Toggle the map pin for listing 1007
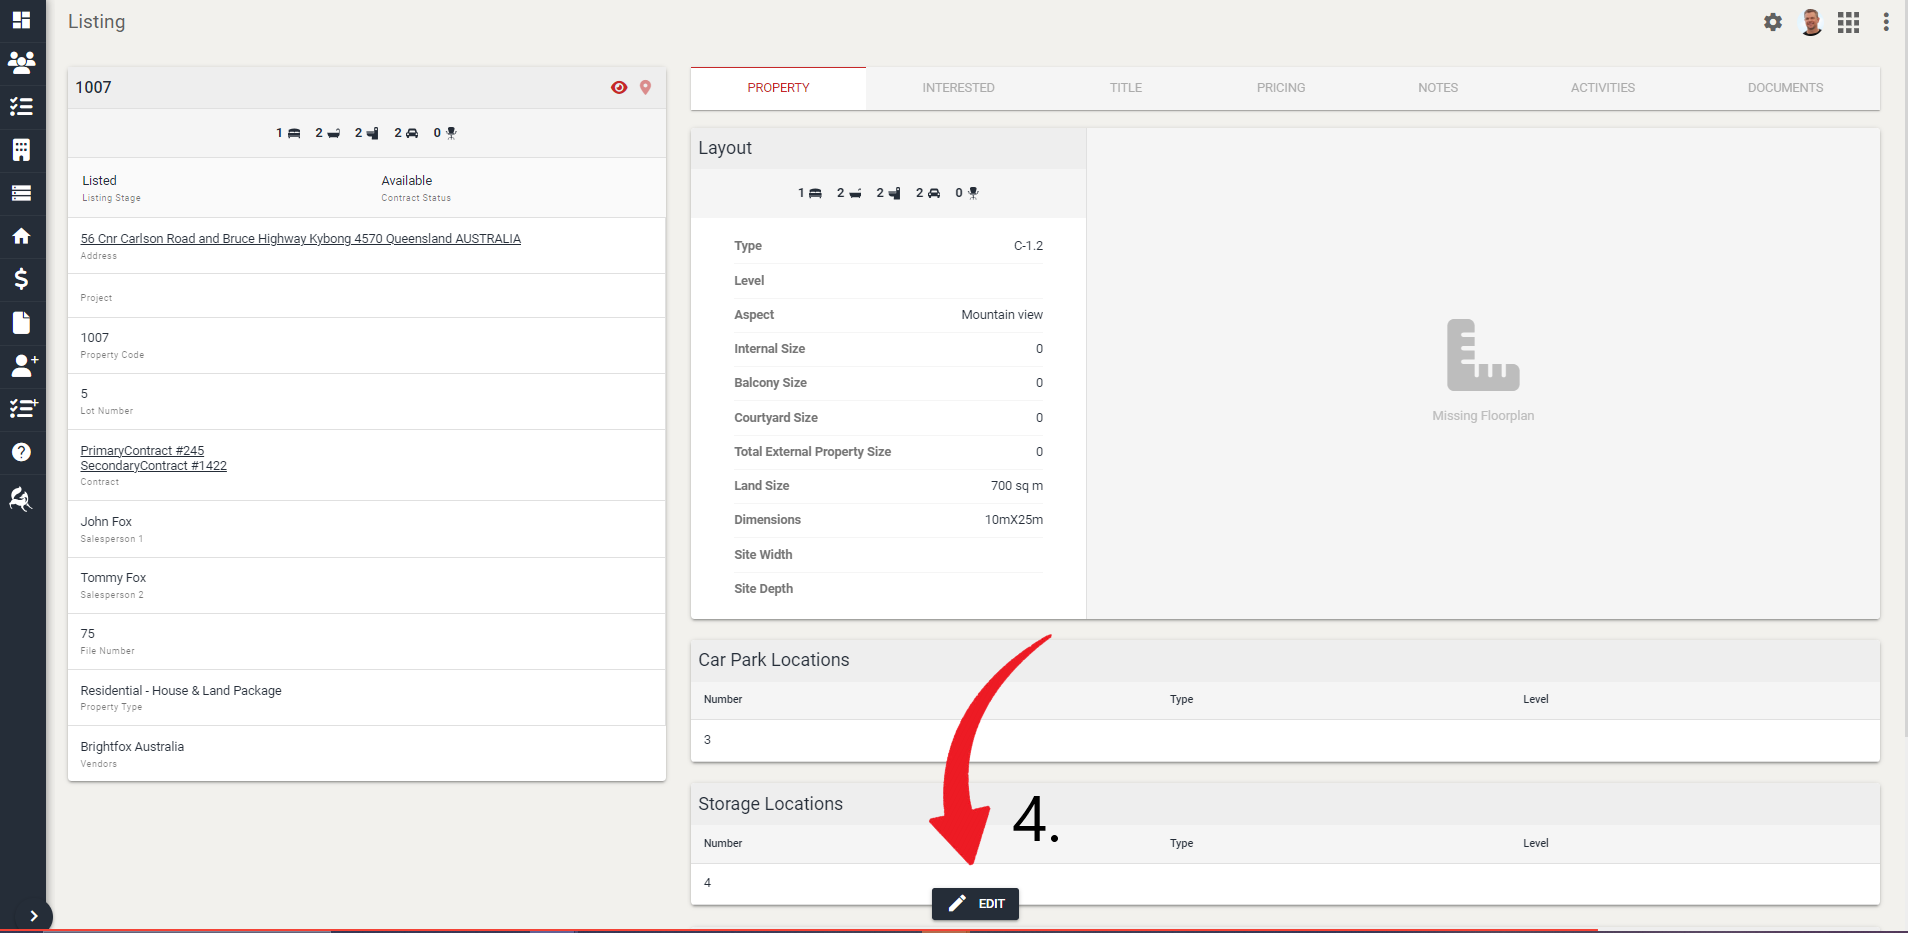Image resolution: width=1908 pixels, height=933 pixels. click(646, 87)
